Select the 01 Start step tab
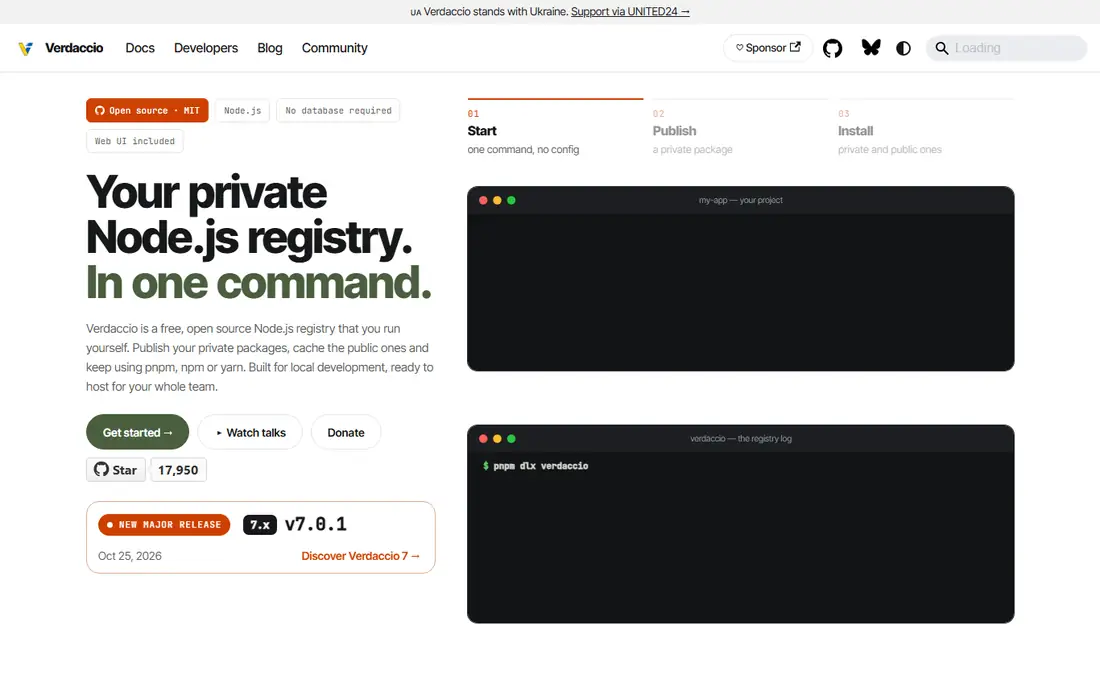This screenshot has width=1100, height=688. [x=555, y=128]
